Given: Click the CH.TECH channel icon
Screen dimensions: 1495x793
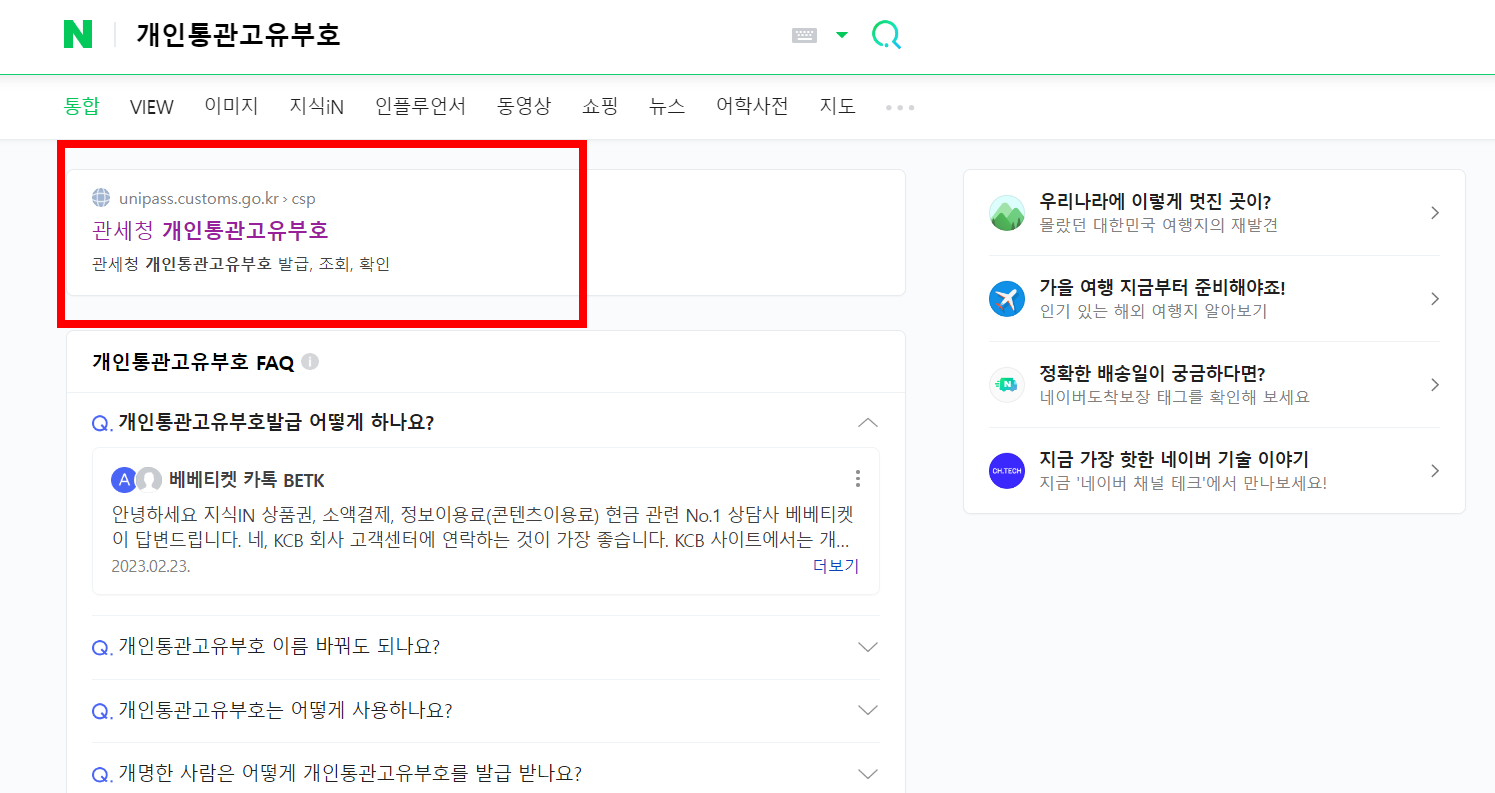Looking at the screenshot, I should pos(1007,471).
